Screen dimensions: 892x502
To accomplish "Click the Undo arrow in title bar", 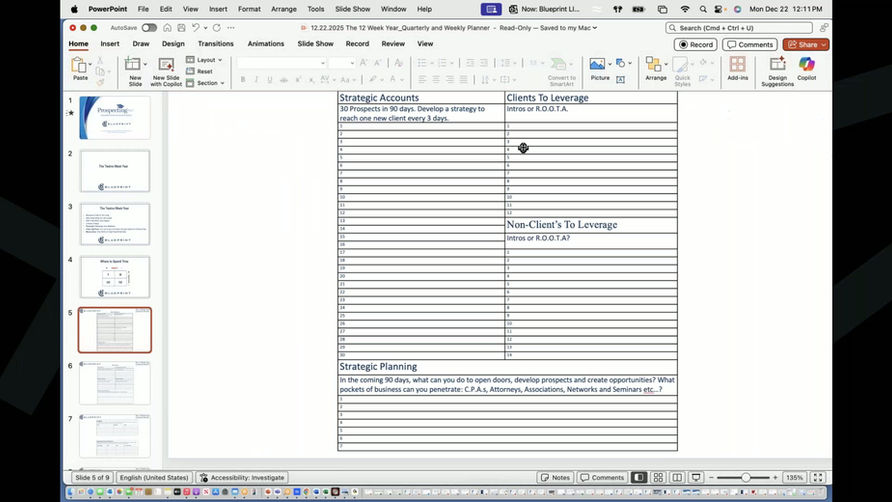I will pyautogui.click(x=196, y=27).
